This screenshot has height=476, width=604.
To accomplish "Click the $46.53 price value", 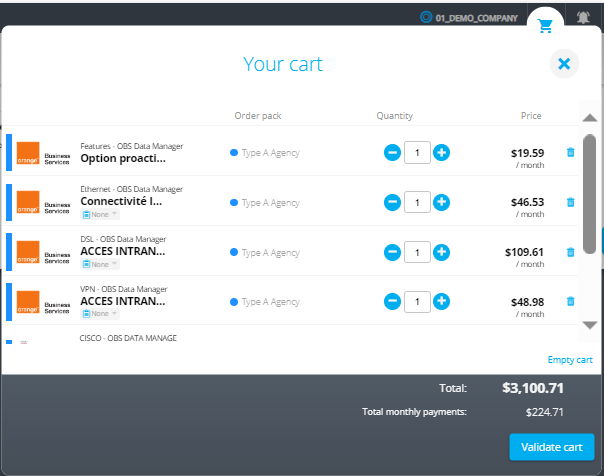I will [x=527, y=202].
